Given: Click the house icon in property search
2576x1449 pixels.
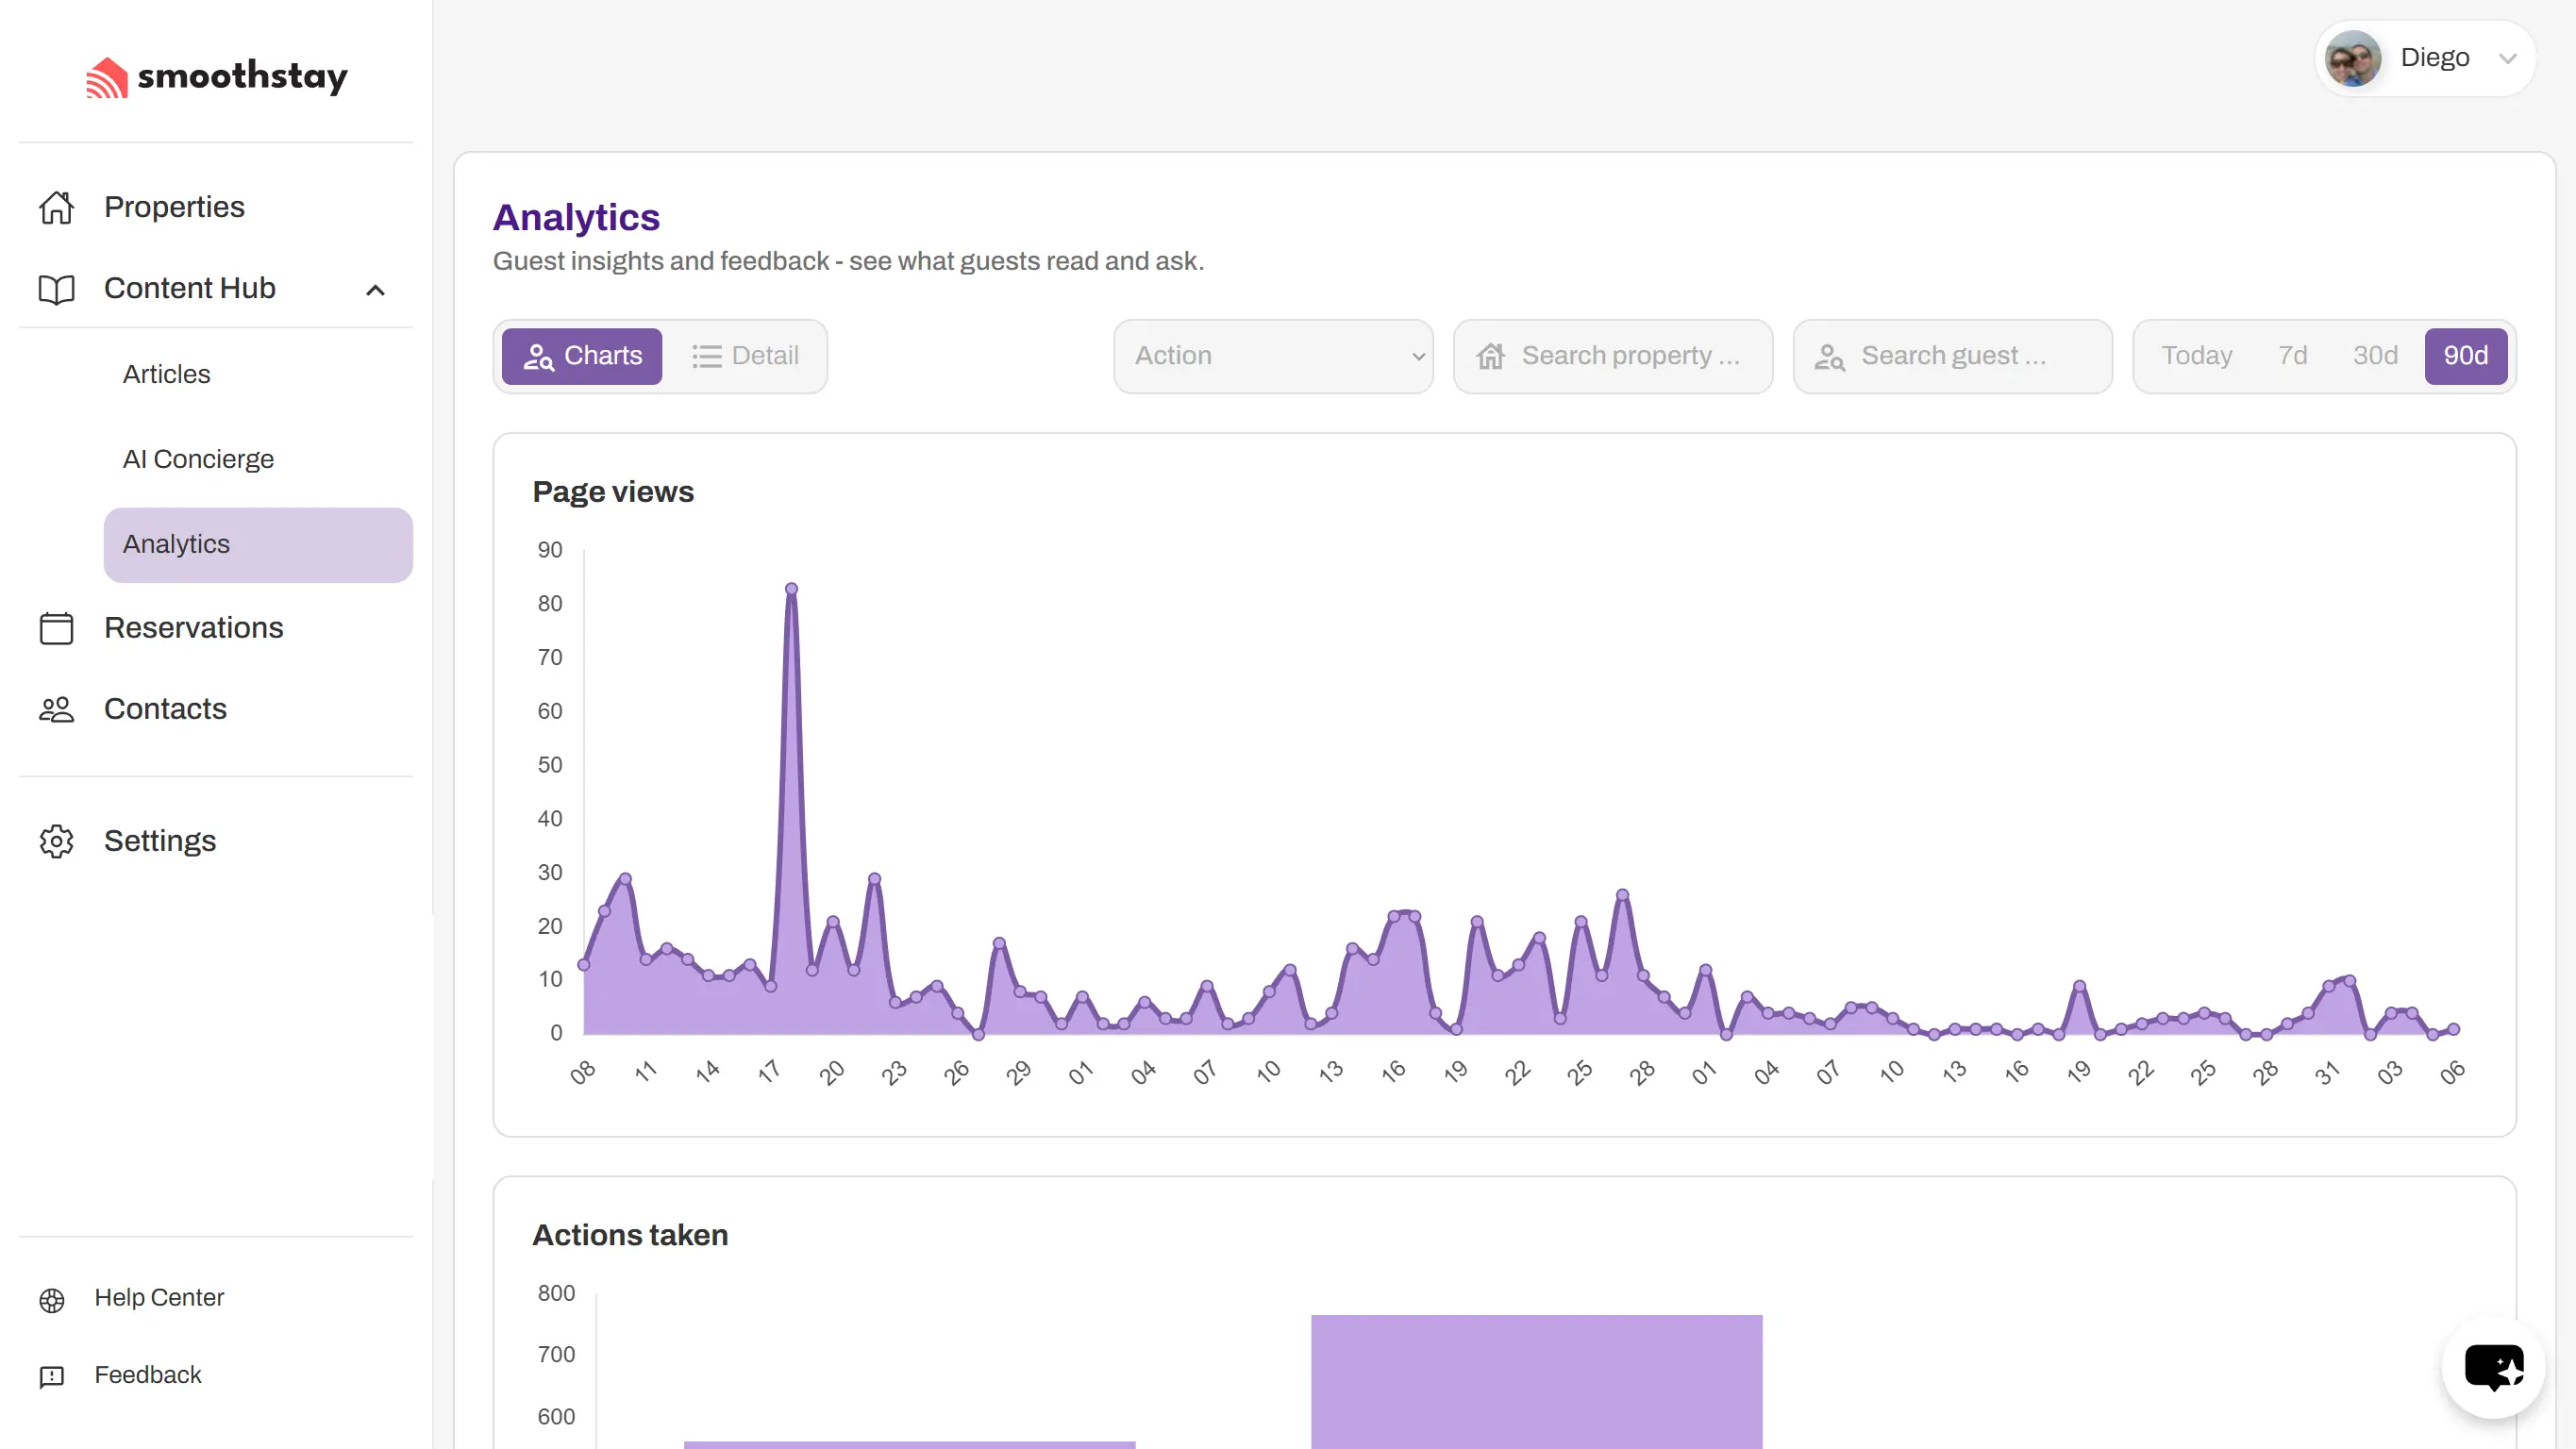Looking at the screenshot, I should (x=1490, y=356).
